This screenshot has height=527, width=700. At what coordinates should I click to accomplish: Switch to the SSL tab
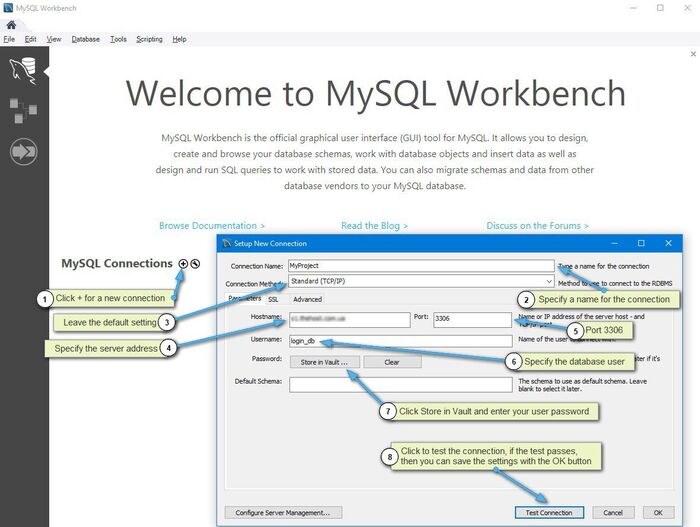pyautogui.click(x=273, y=299)
